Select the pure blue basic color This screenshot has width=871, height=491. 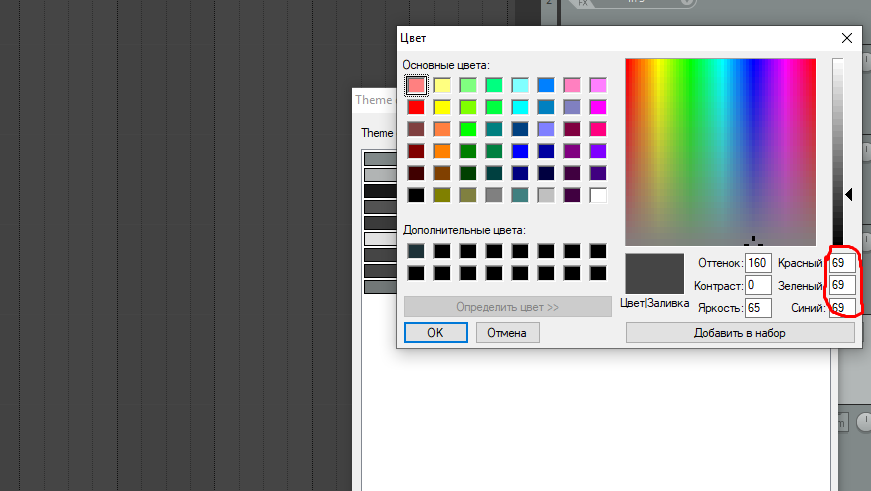(x=520, y=151)
